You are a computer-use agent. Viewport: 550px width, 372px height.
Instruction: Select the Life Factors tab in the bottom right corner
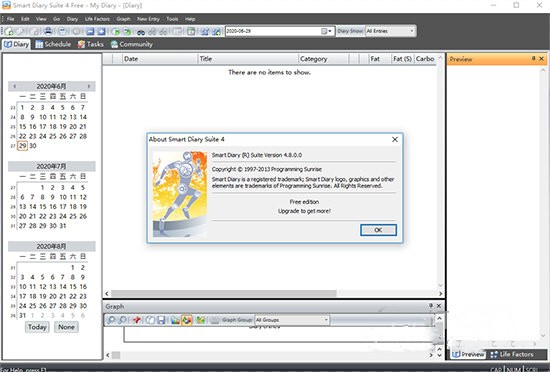tap(512, 354)
